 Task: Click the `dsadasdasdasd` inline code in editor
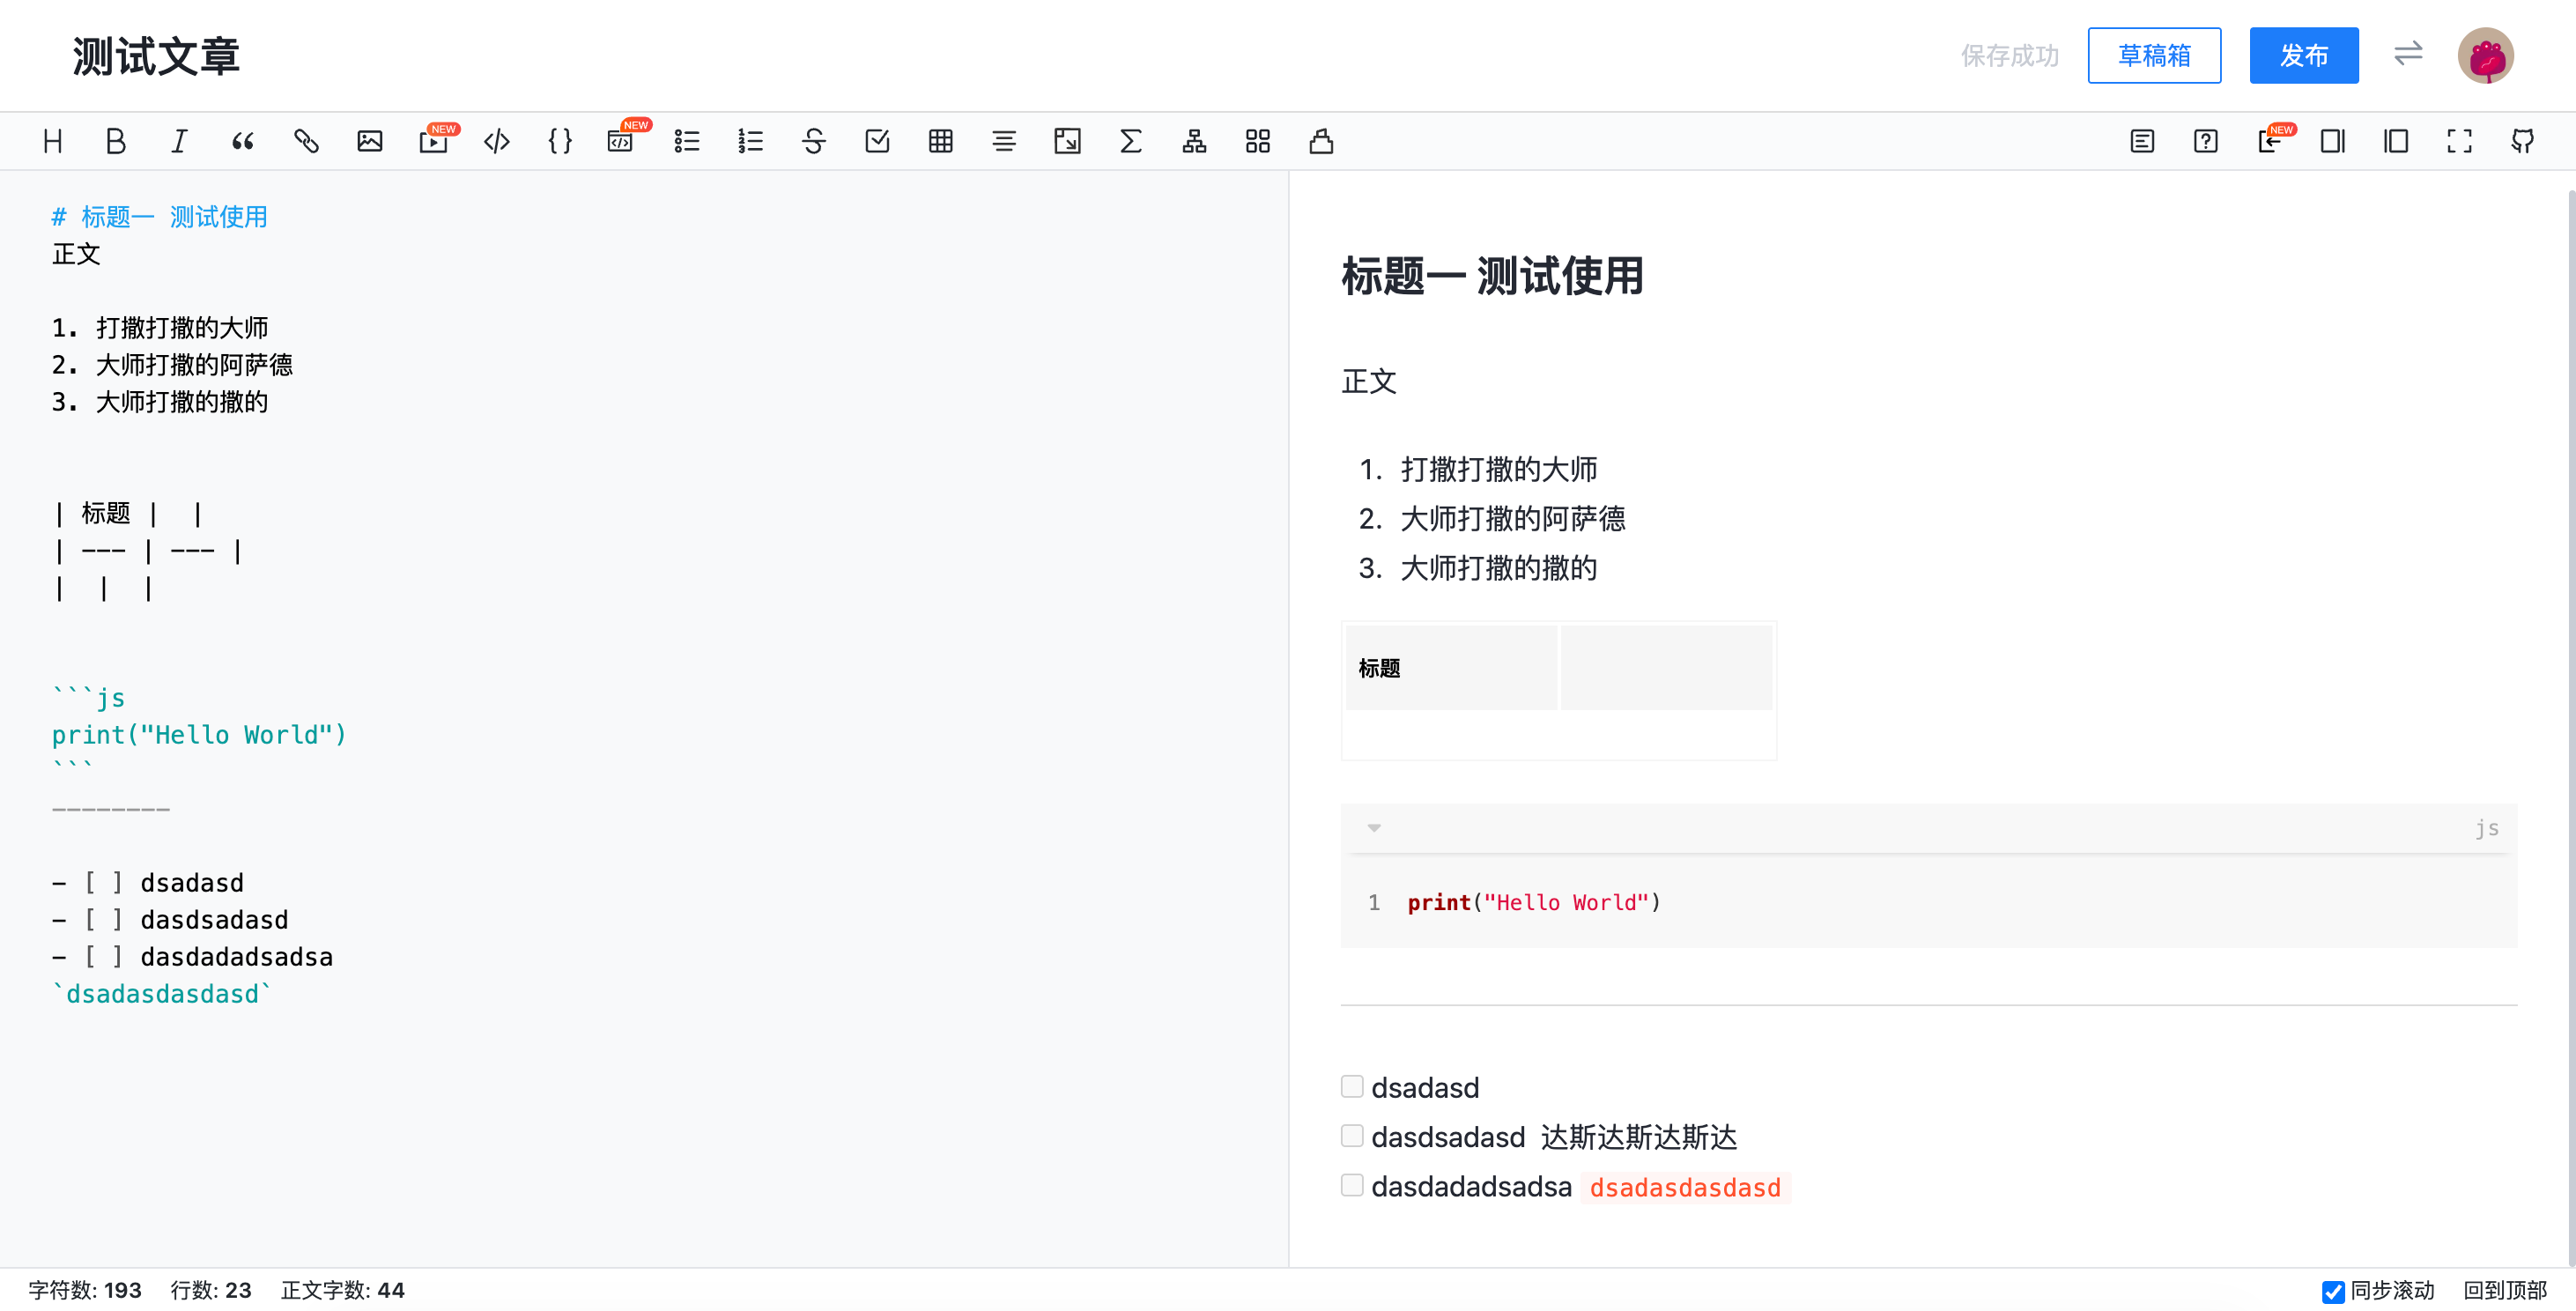162,994
